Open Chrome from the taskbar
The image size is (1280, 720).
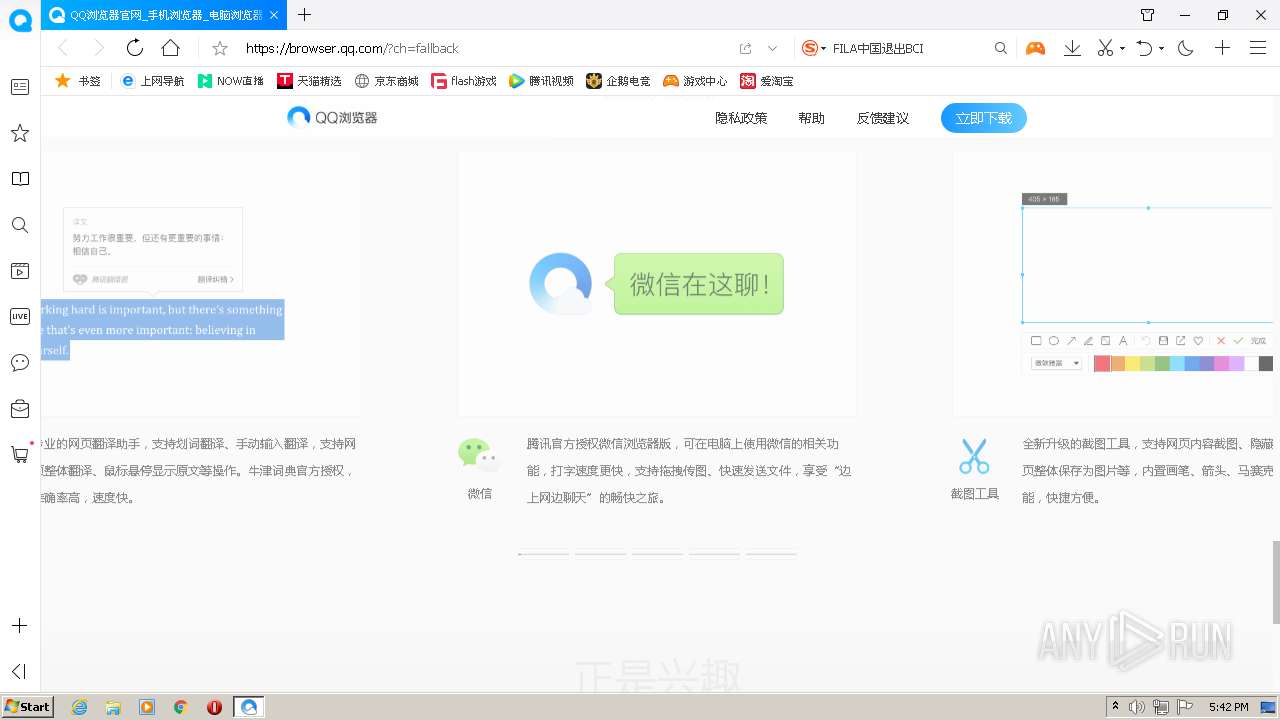180,707
